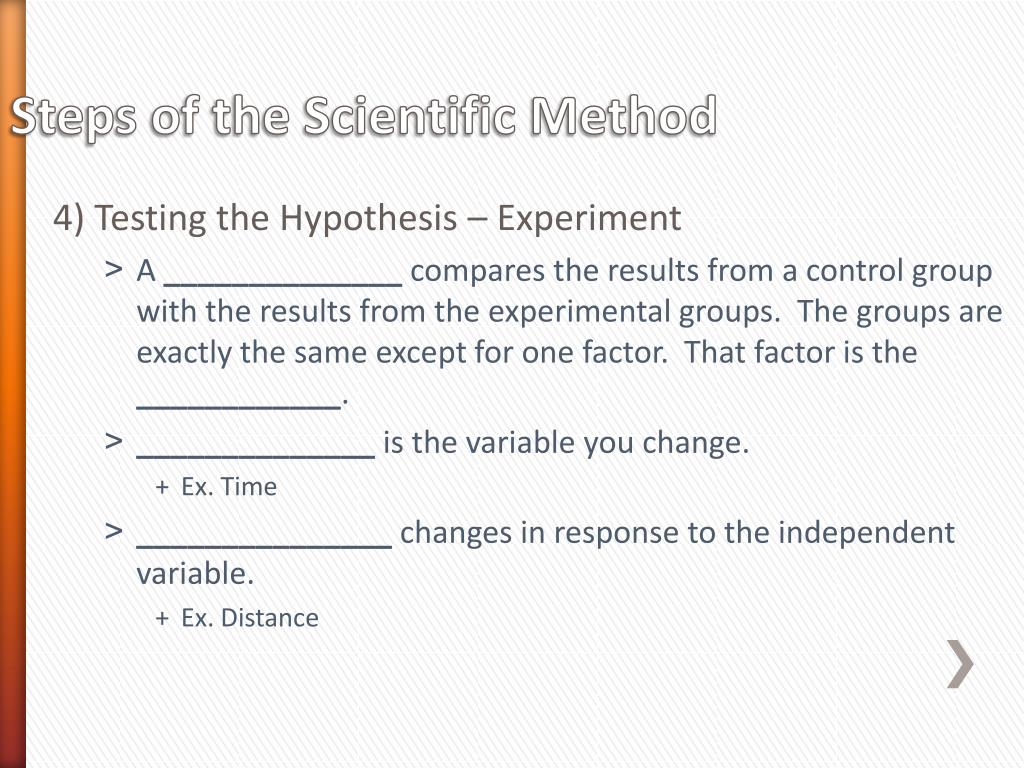Click the 'Ex. Time' sub-bullet
Viewport: 1024px width, 768px height.
coord(229,487)
